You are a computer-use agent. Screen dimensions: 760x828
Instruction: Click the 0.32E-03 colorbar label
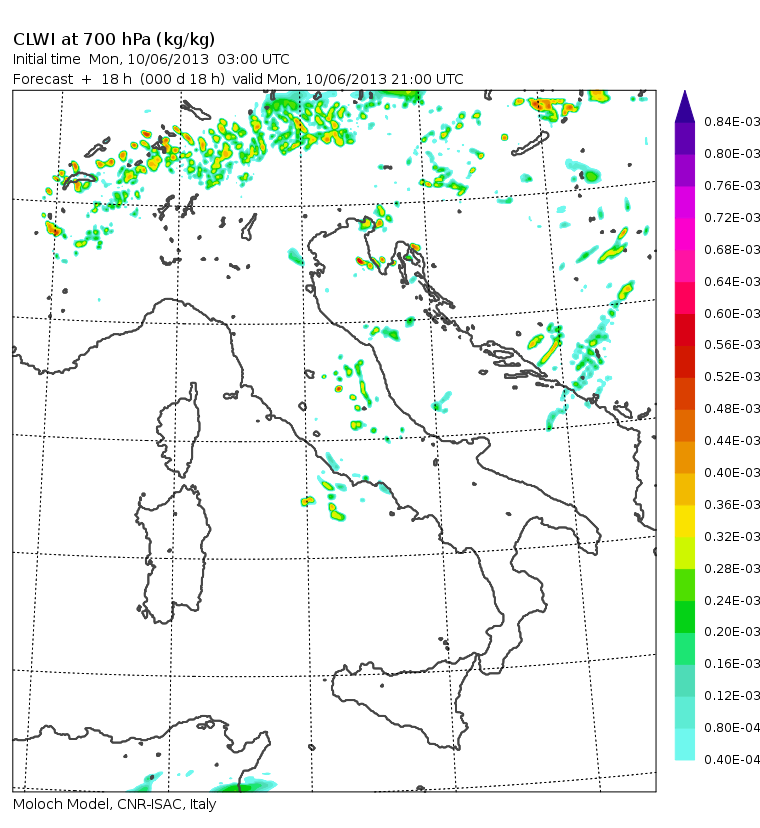[732, 537]
